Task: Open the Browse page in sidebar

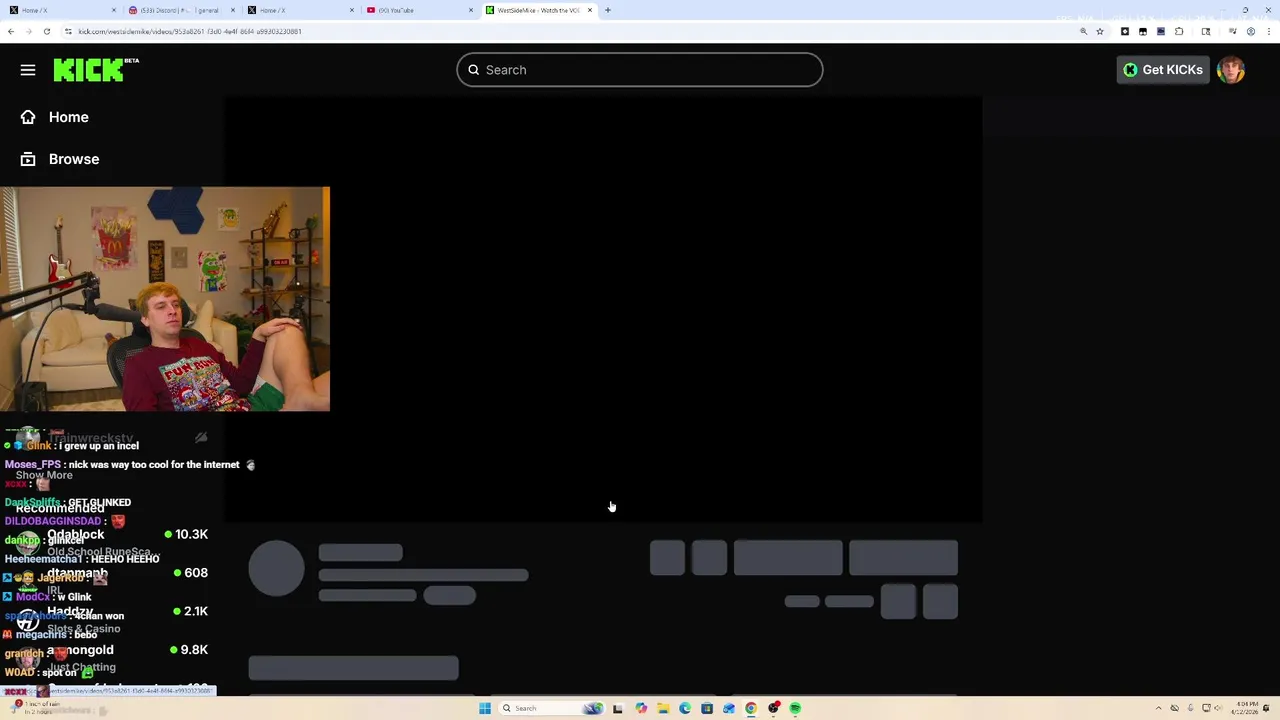Action: pos(60,159)
